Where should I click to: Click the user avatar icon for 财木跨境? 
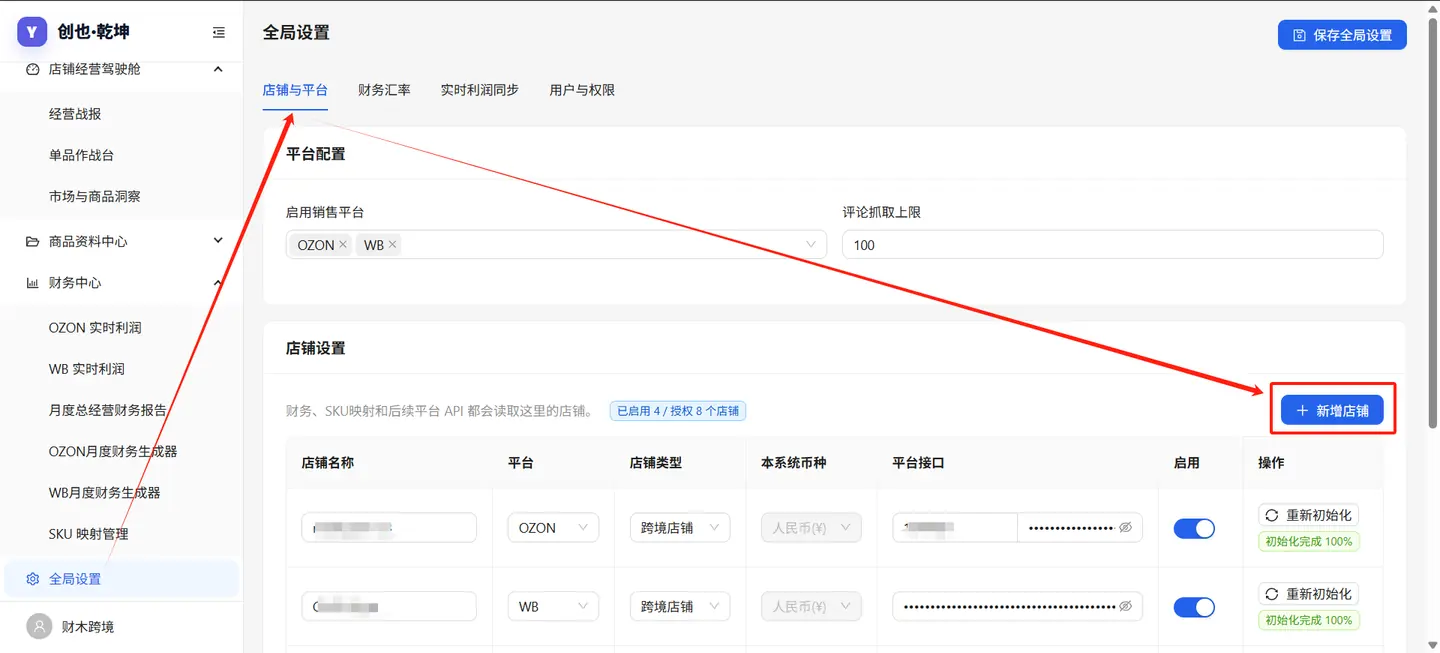tap(39, 627)
